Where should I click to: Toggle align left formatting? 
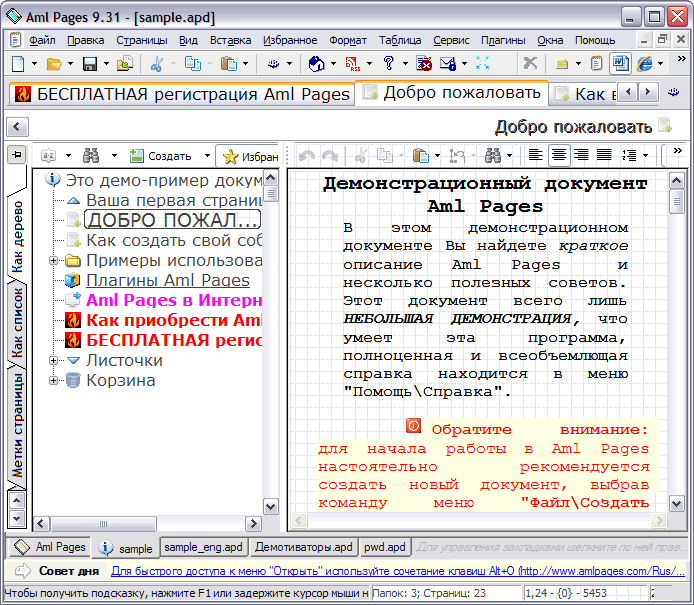point(536,155)
